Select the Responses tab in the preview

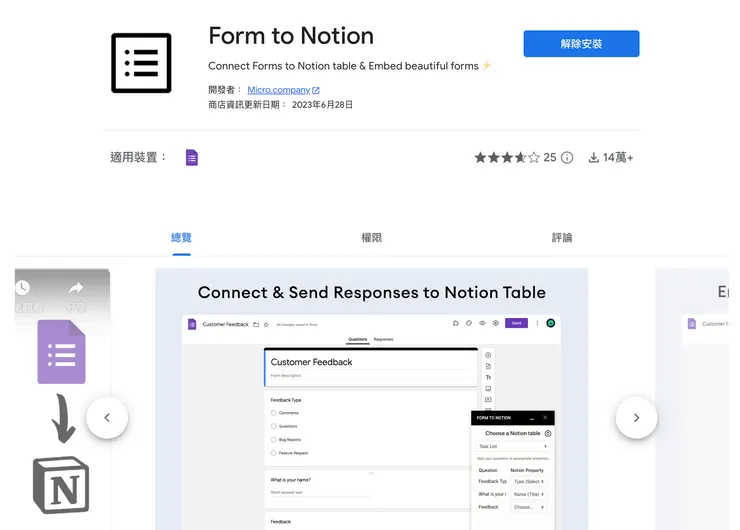click(x=383, y=339)
